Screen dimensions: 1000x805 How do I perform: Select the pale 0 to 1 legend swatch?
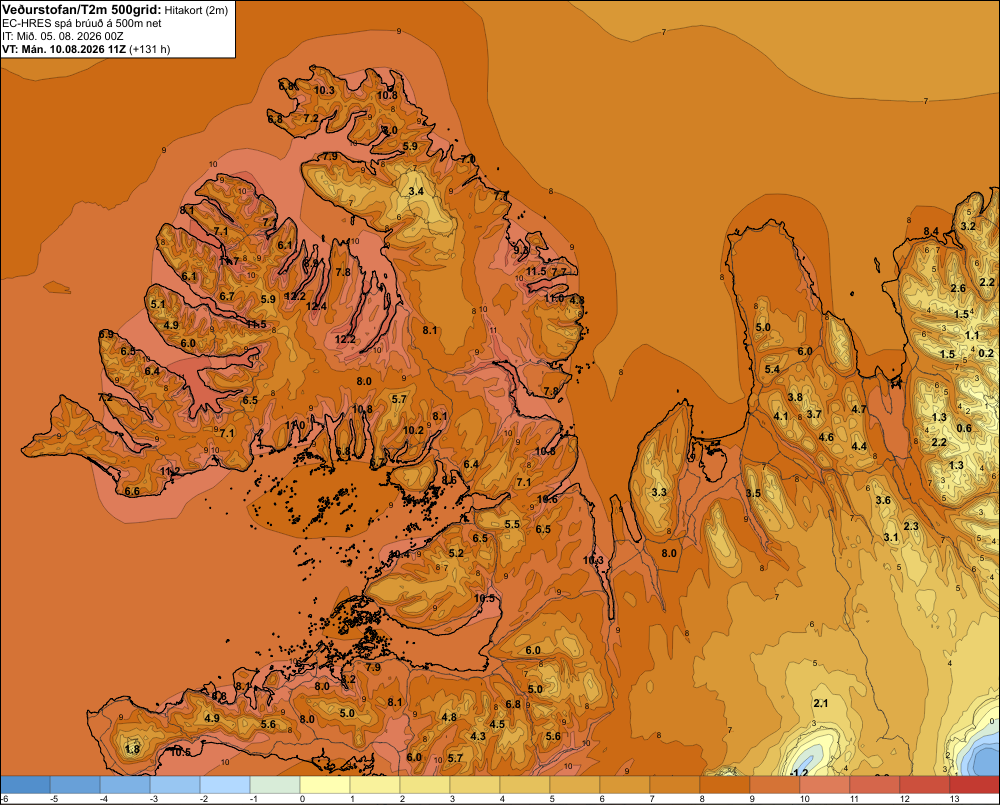(x=325, y=784)
